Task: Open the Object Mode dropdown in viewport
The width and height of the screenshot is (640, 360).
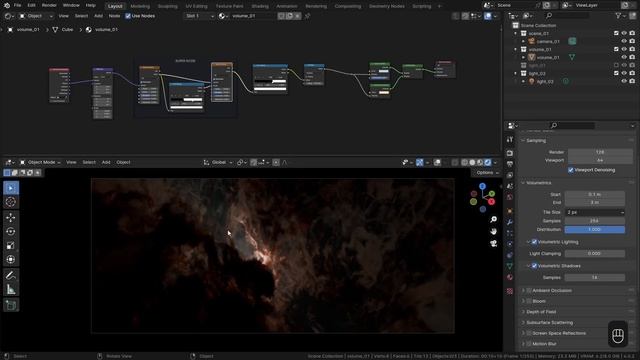Action: pyautogui.click(x=40, y=162)
